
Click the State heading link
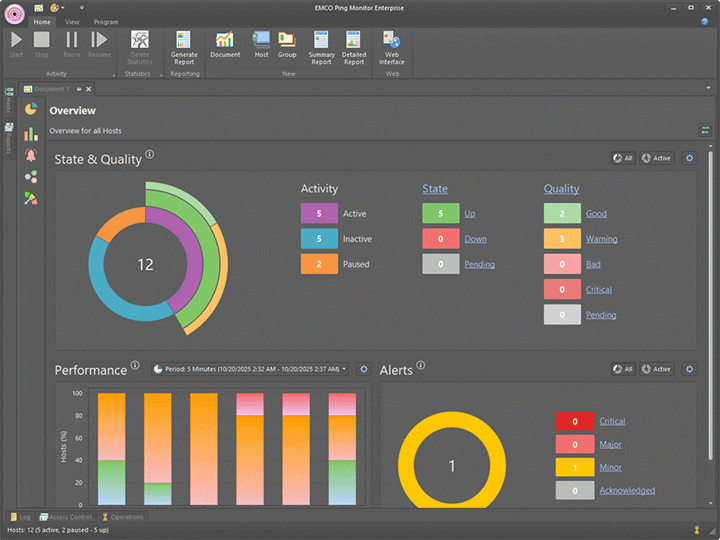click(x=434, y=189)
